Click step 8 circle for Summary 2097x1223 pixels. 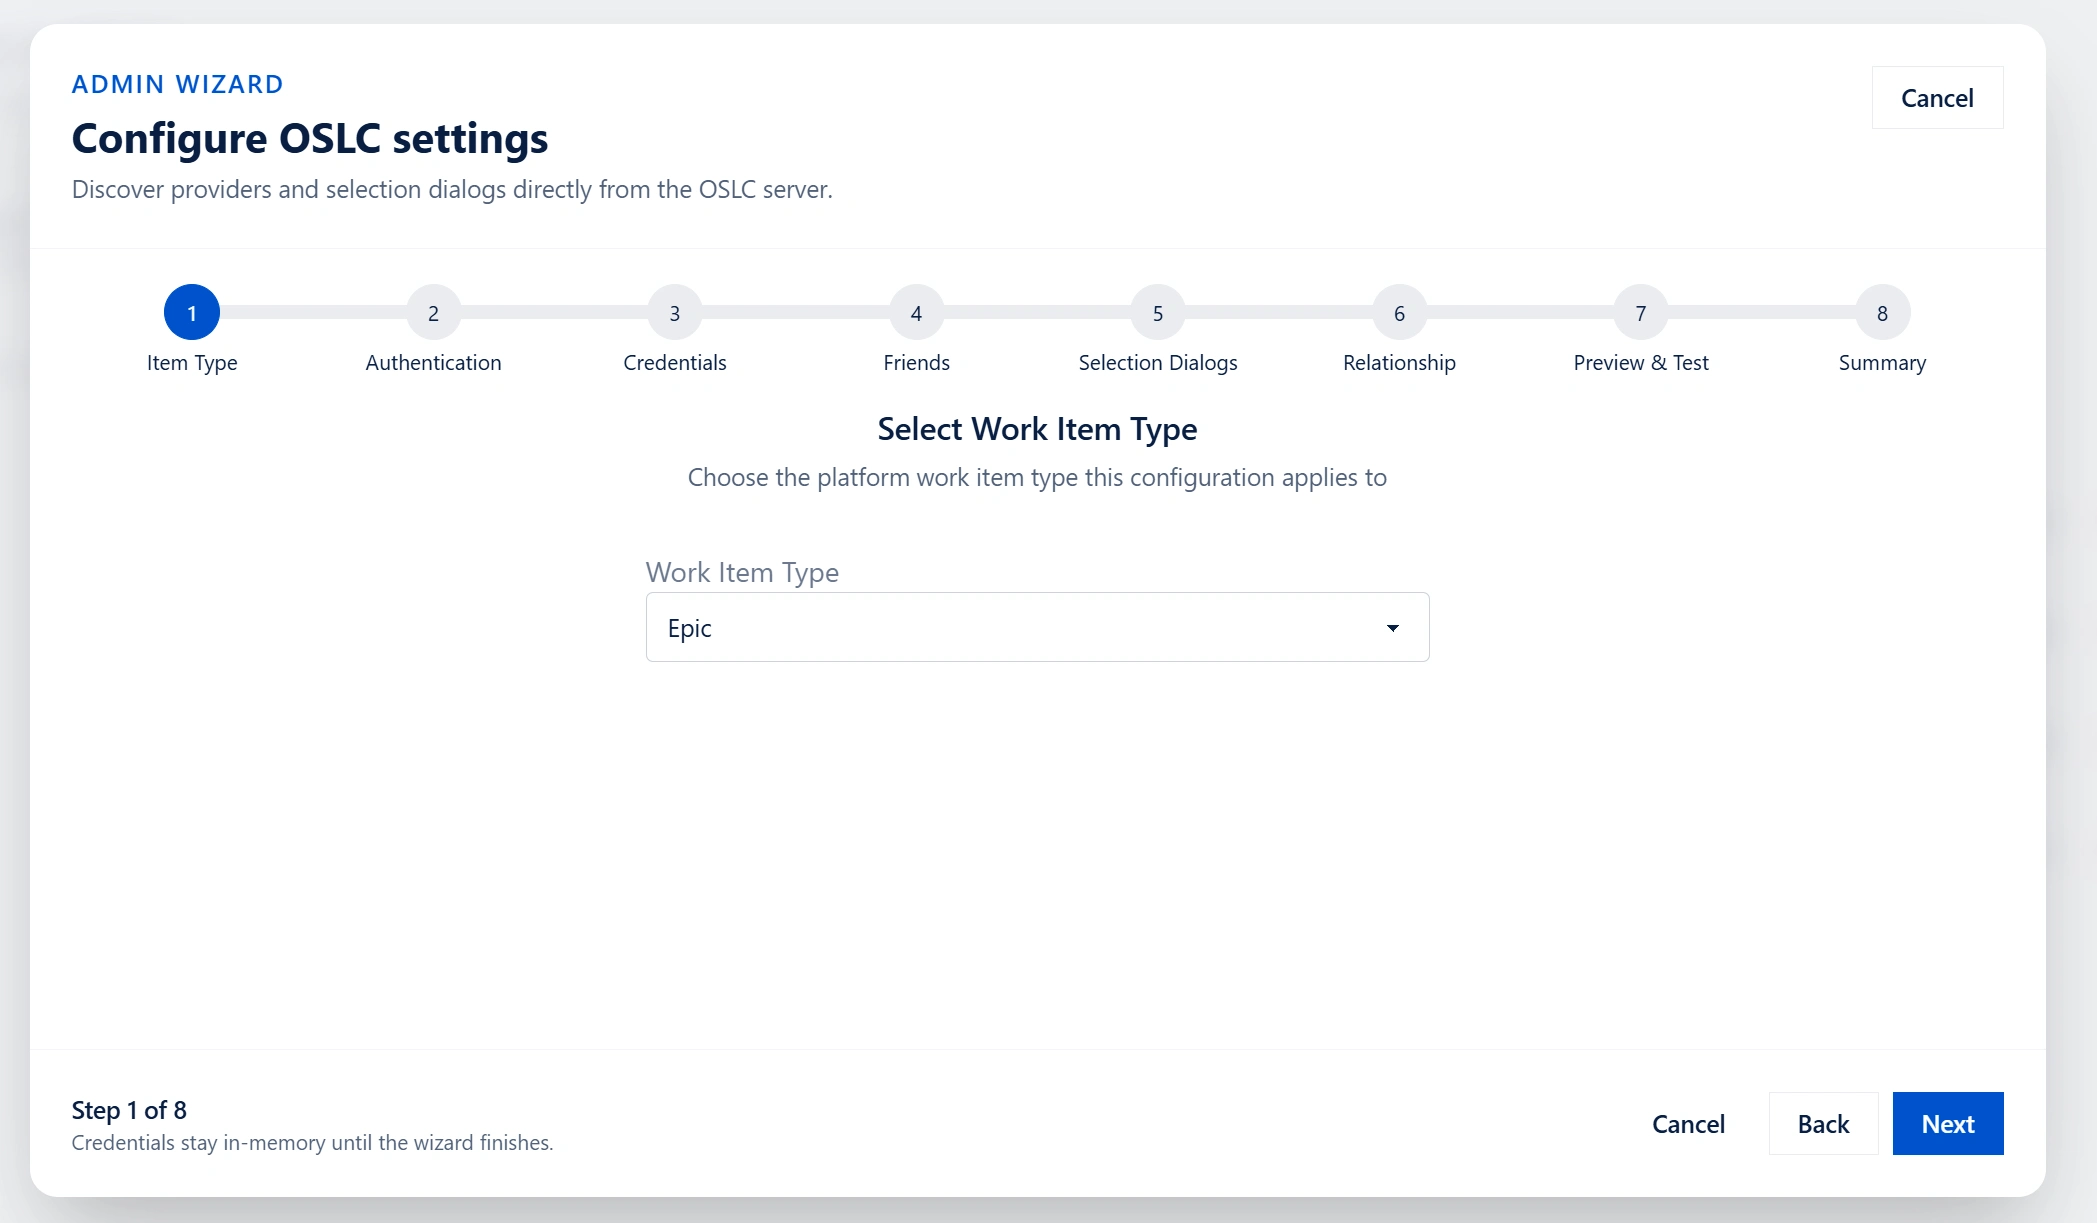pos(1882,313)
